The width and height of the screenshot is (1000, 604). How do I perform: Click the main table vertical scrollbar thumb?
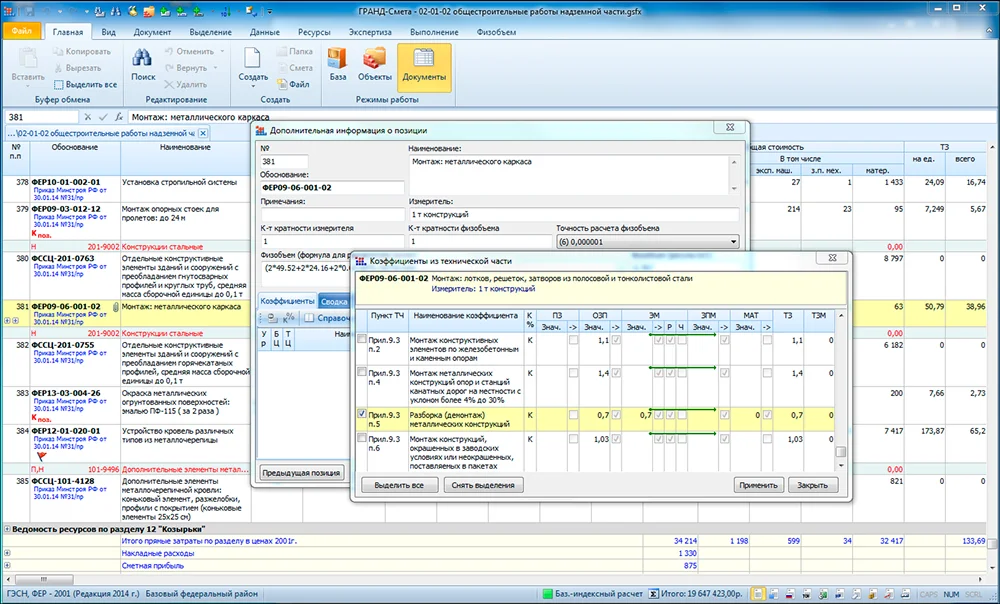992,543
